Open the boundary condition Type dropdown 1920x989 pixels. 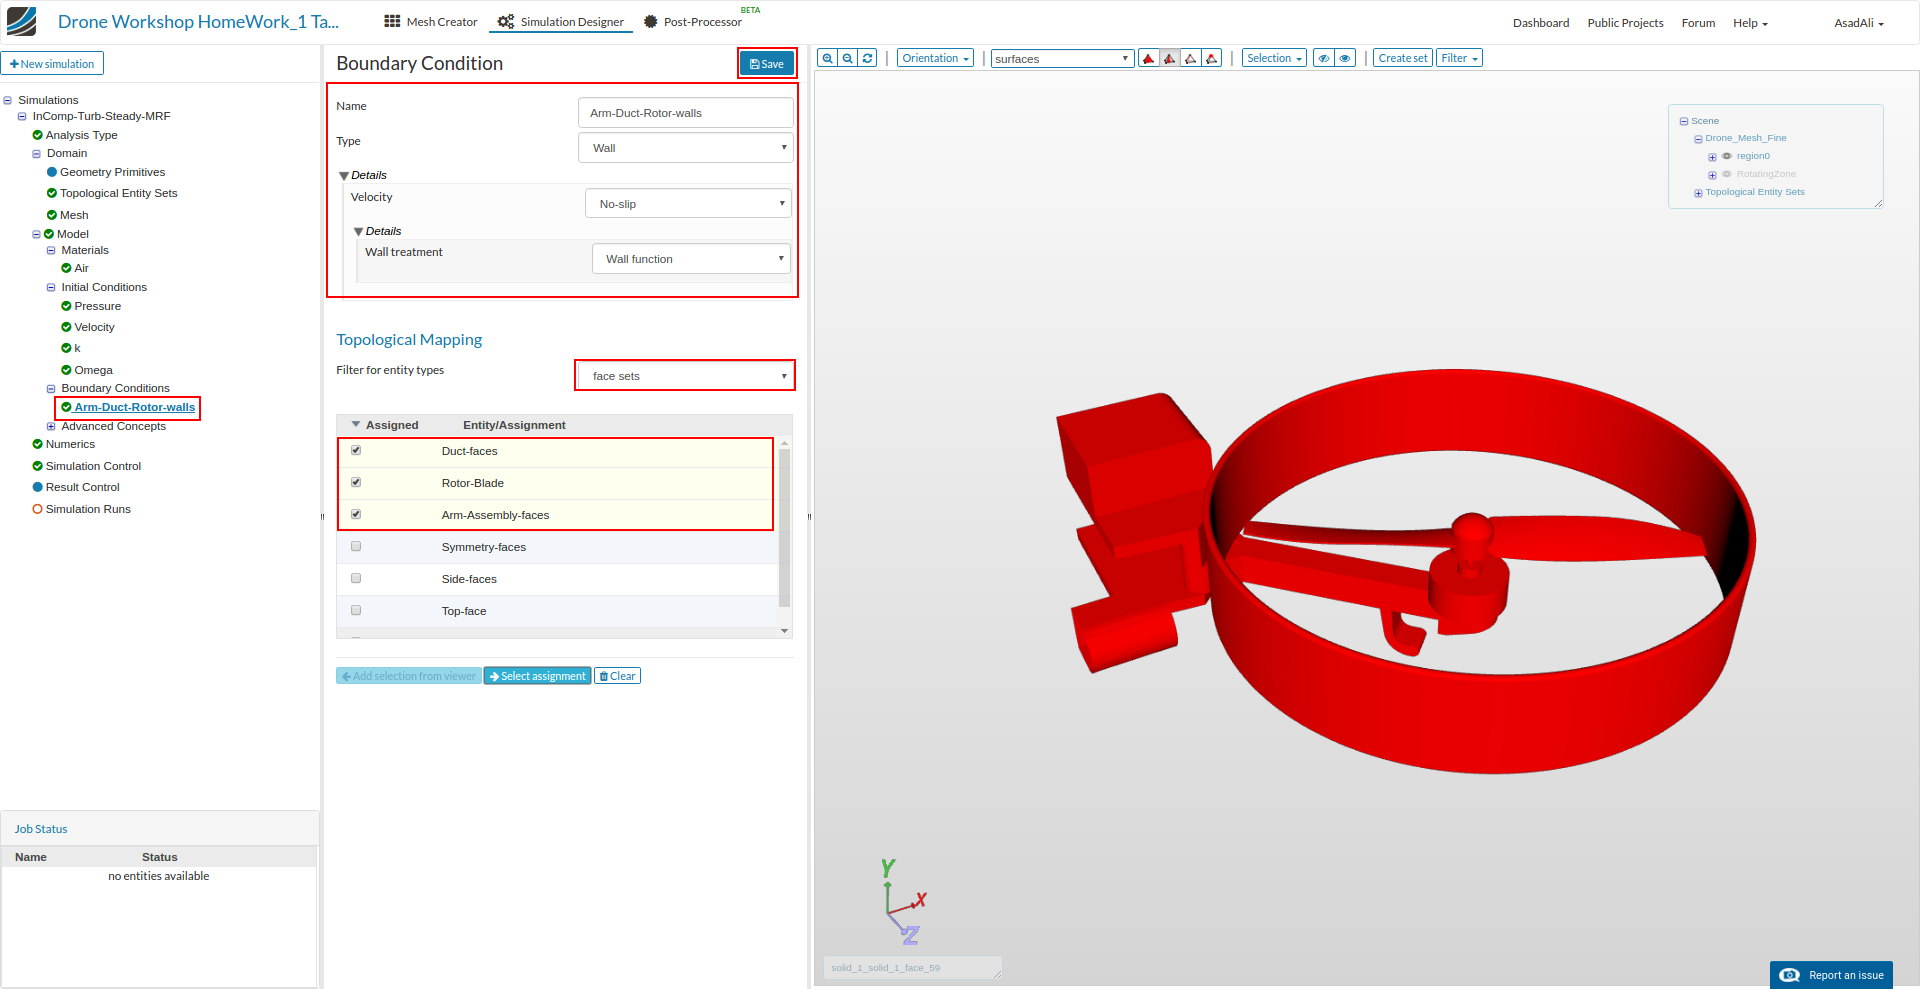click(686, 148)
